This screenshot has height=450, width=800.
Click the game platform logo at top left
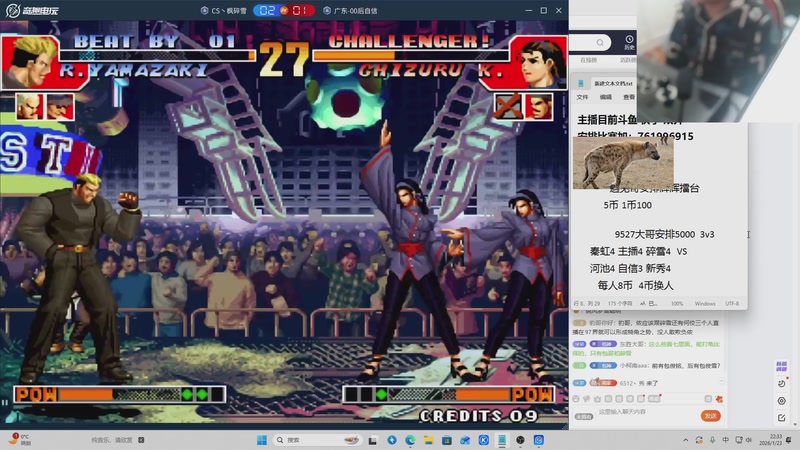[x=31, y=10]
